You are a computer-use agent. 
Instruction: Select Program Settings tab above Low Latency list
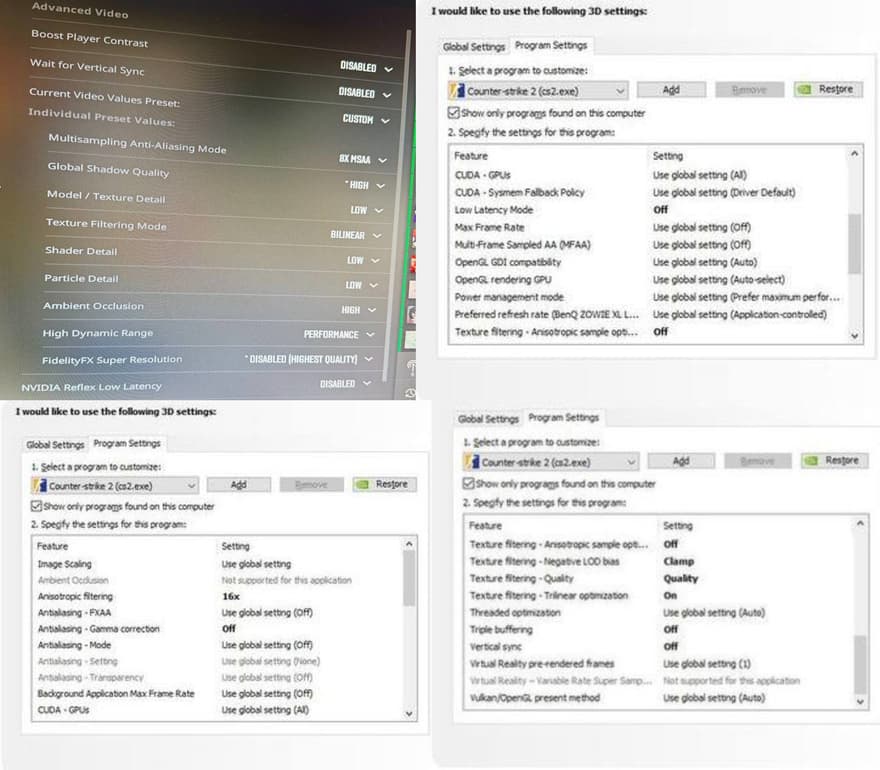coord(551,45)
